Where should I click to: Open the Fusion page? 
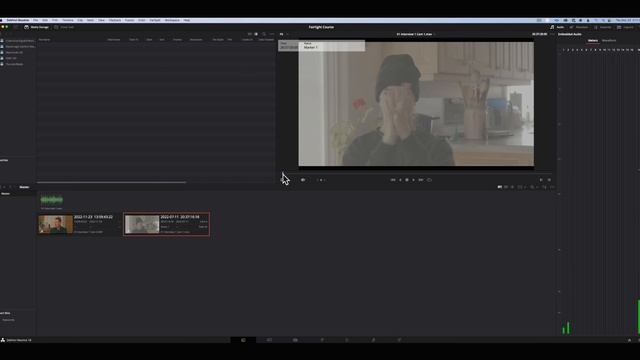pos(322,340)
